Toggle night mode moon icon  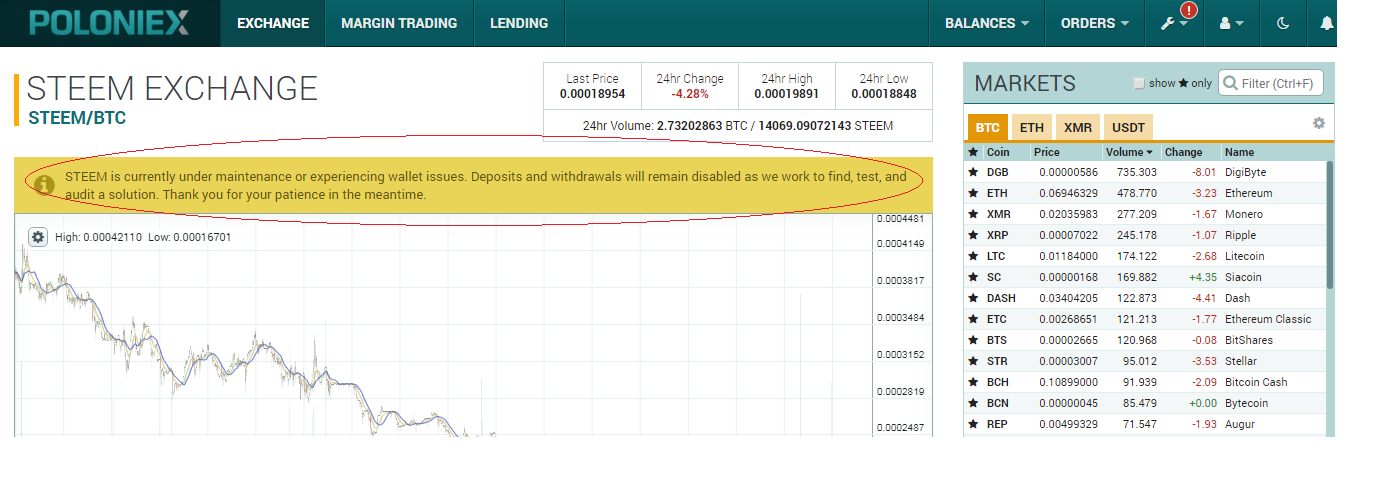(x=1283, y=23)
